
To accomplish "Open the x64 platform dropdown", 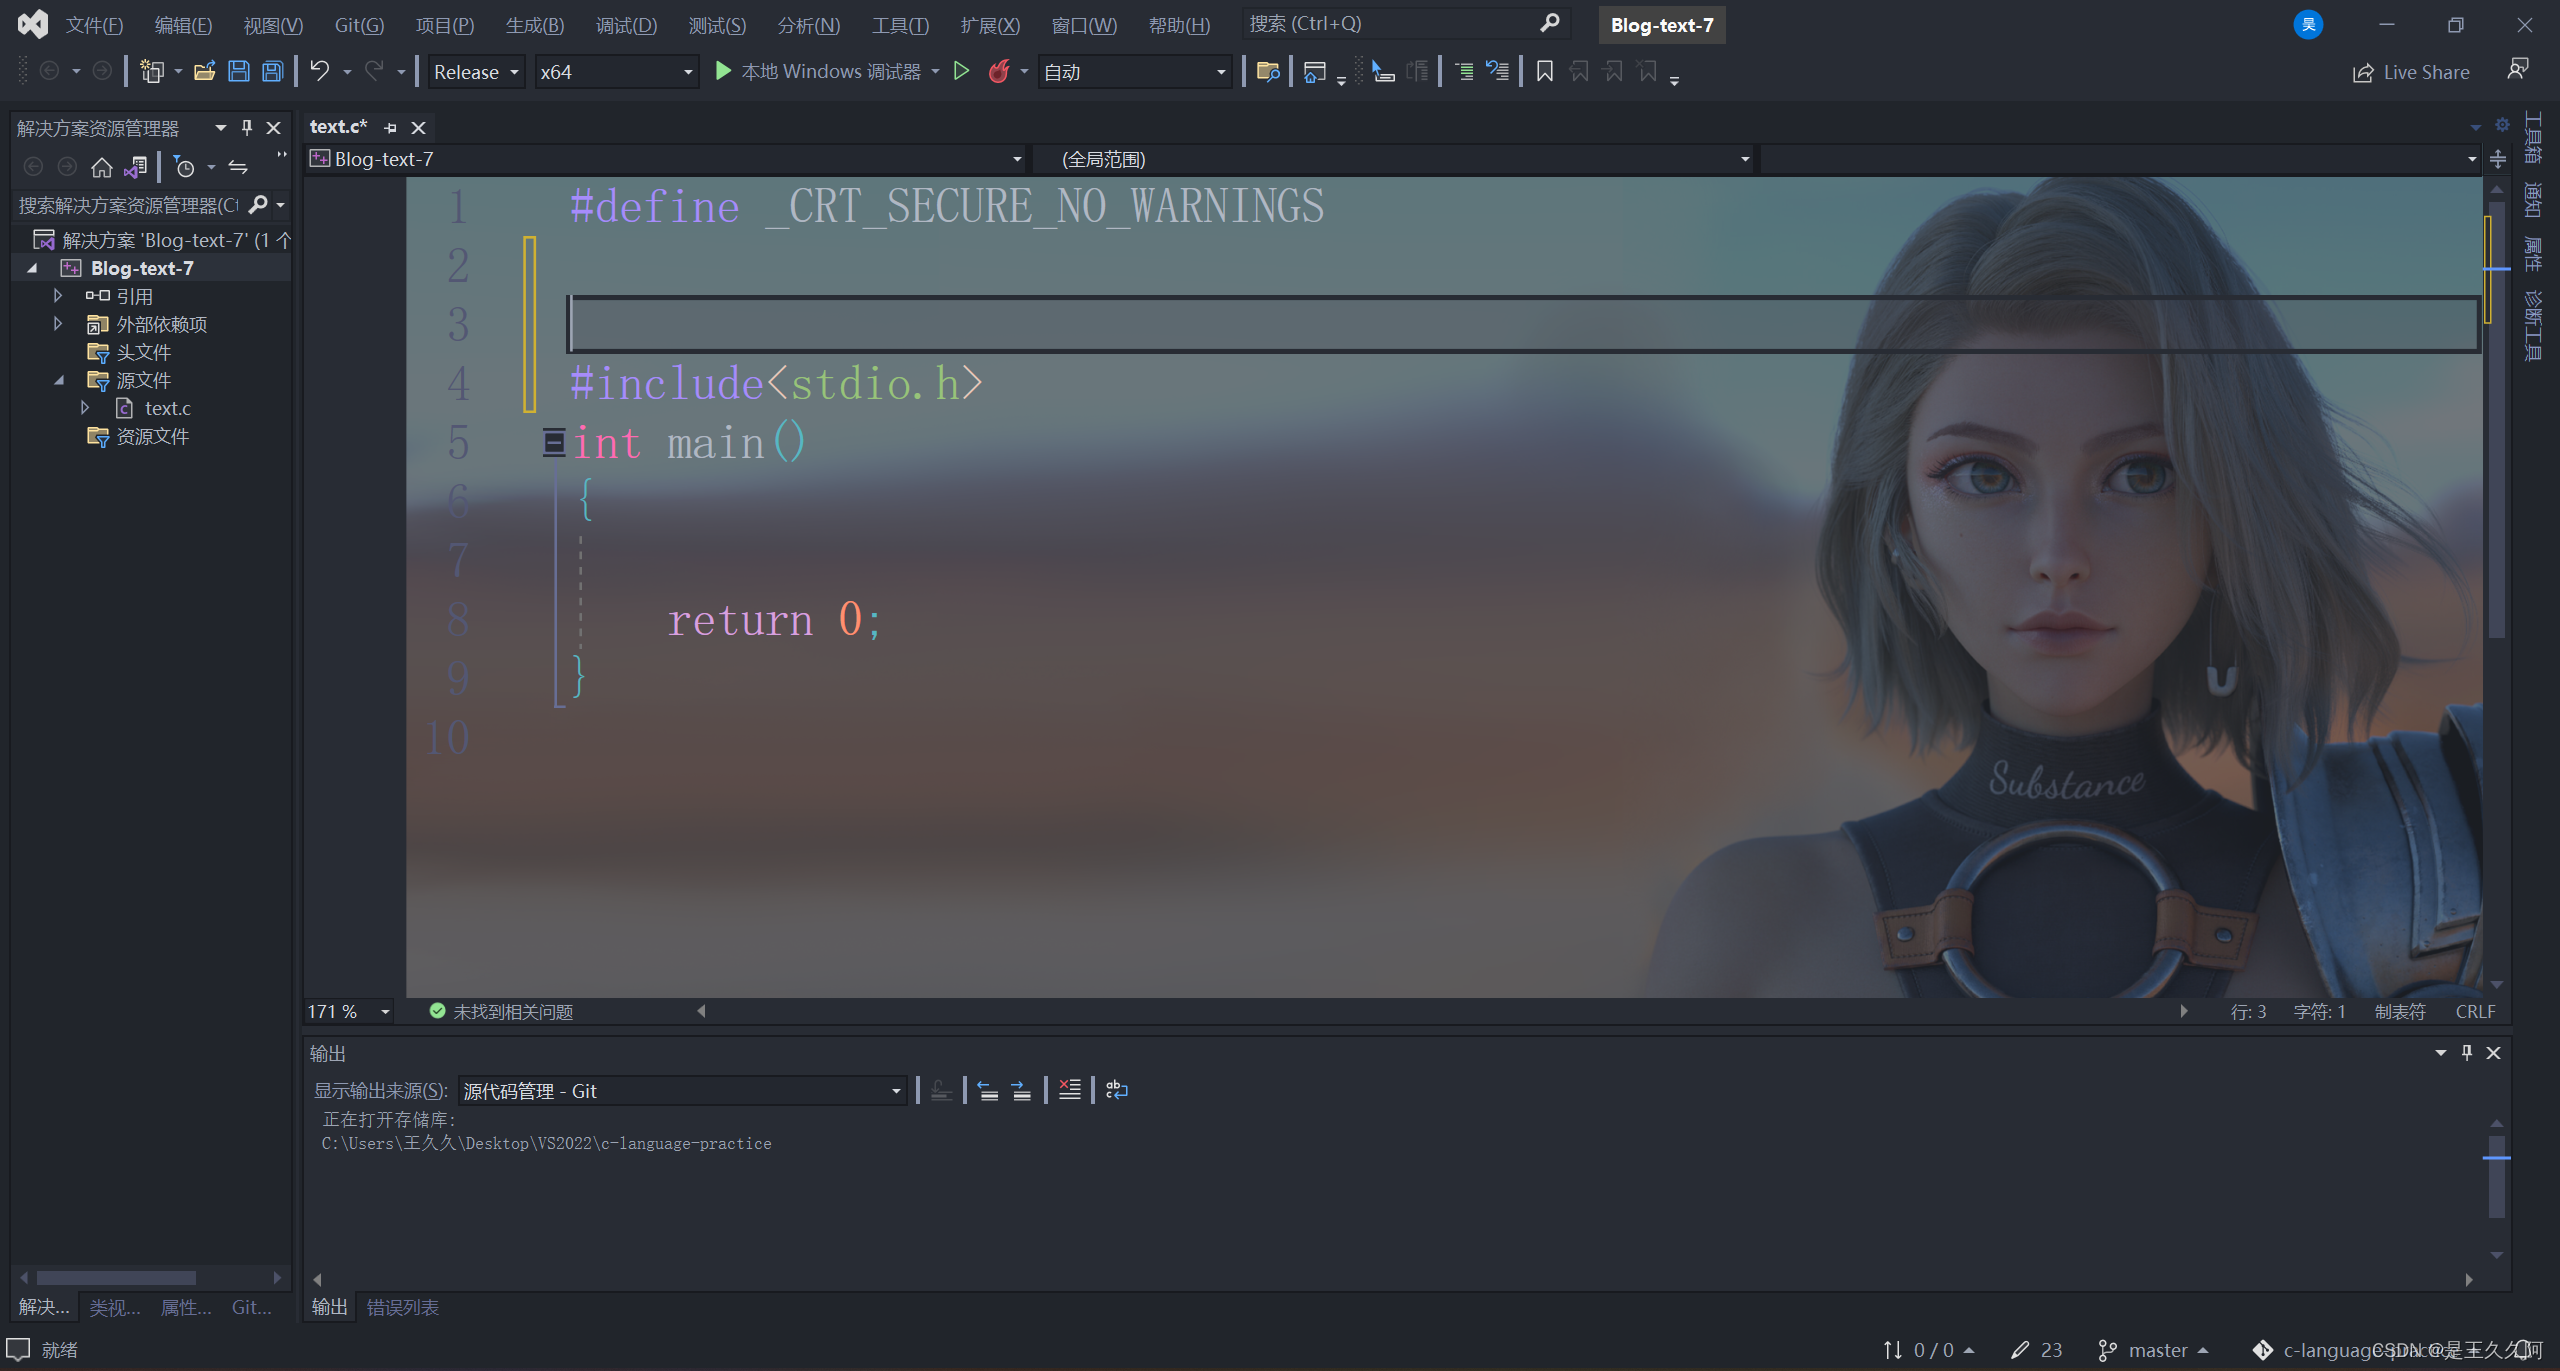I will point(616,72).
